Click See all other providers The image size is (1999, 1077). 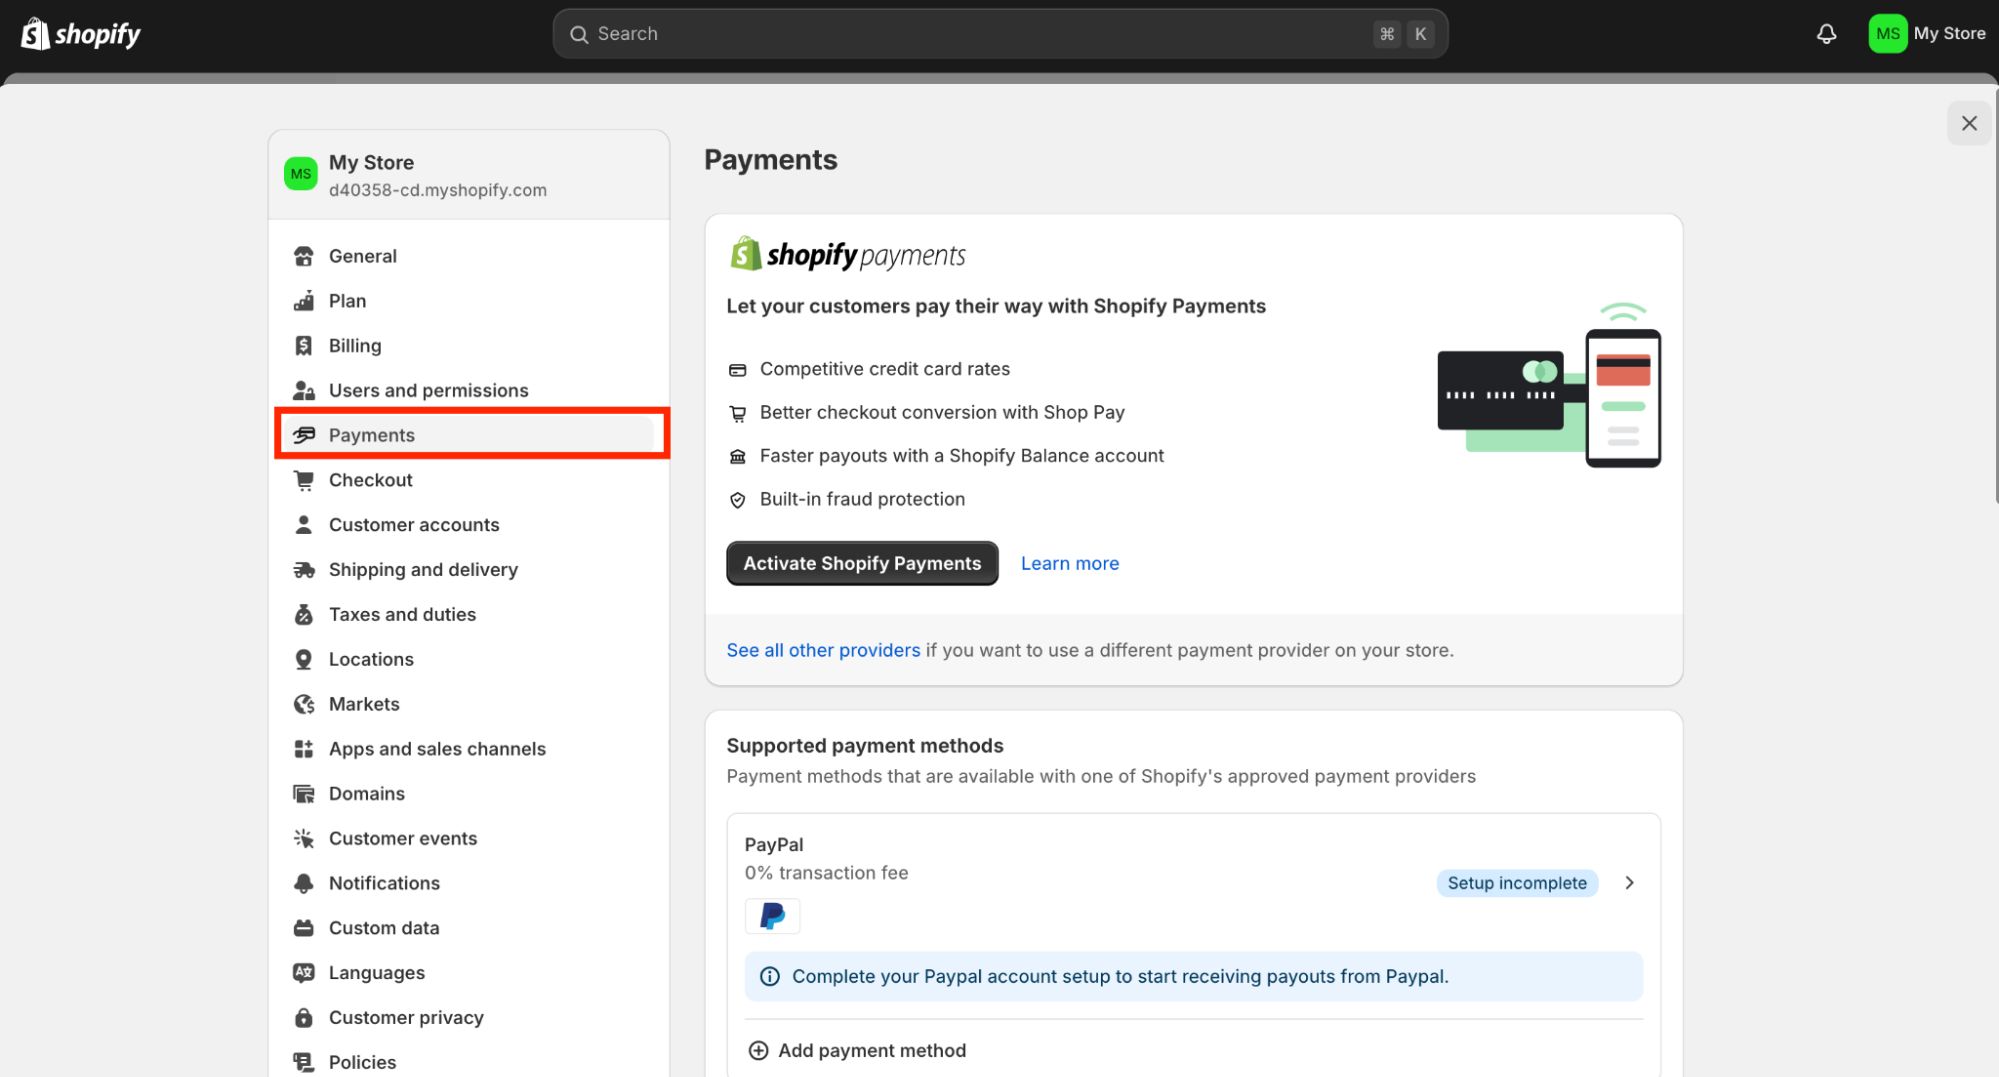[x=823, y=650]
